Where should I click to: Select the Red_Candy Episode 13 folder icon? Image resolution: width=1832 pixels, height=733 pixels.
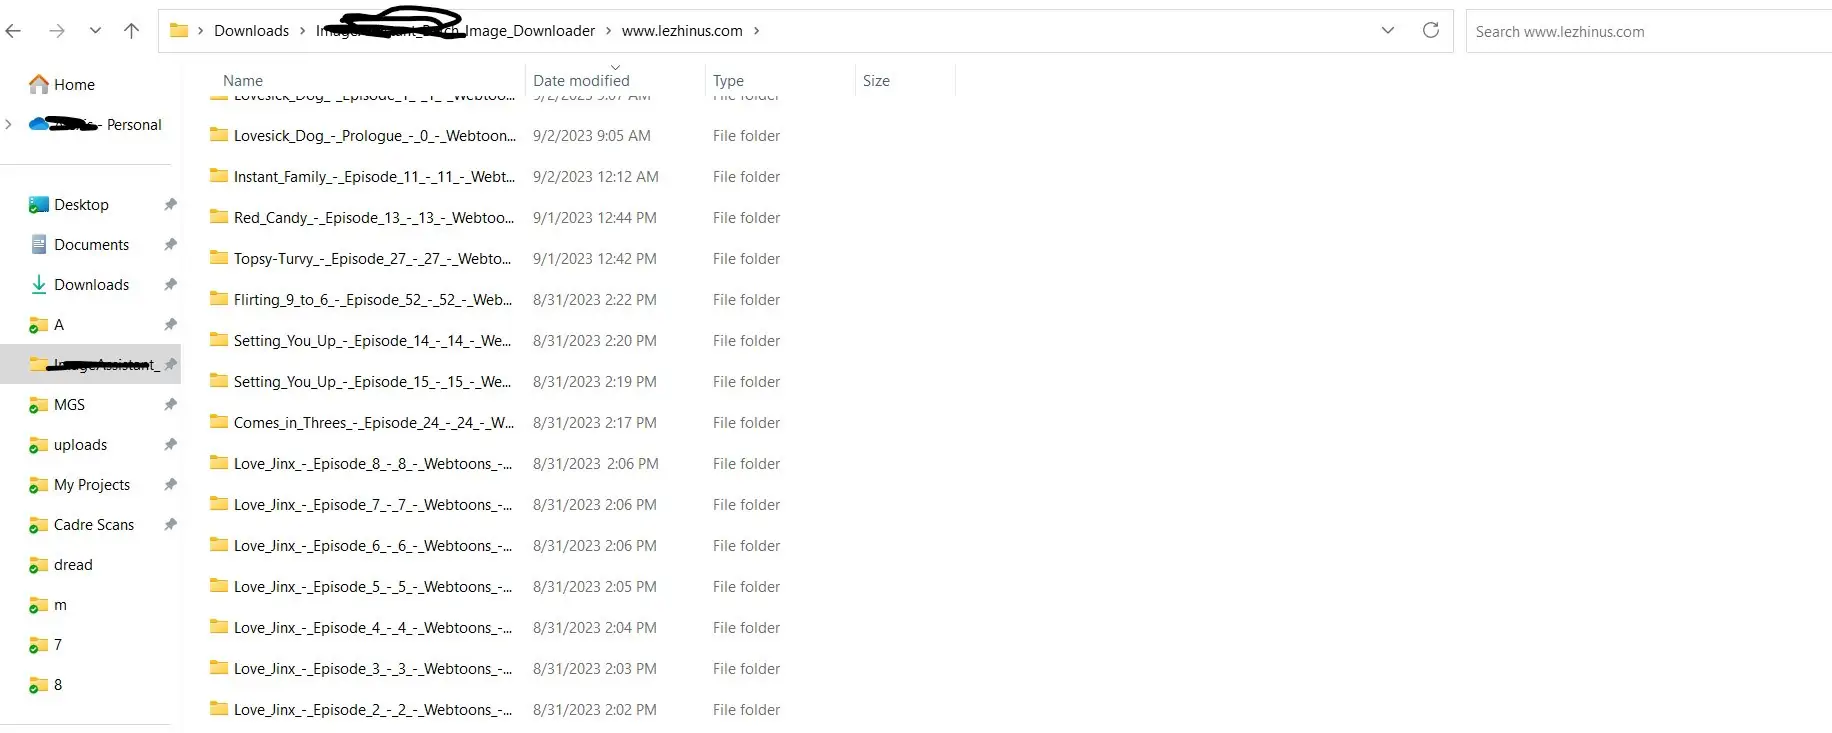[x=219, y=217]
